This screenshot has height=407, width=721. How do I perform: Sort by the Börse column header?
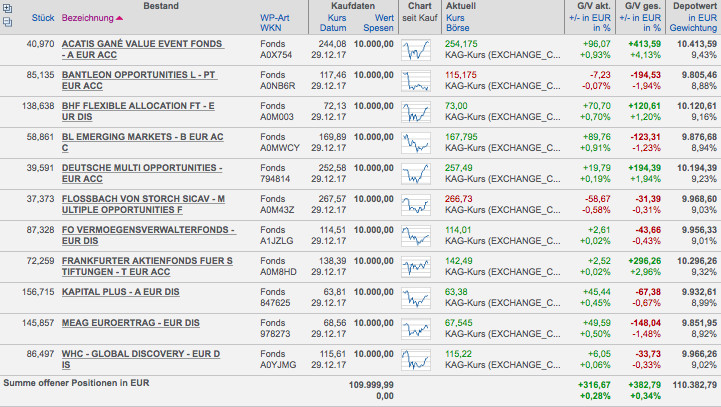pyautogui.click(x=458, y=28)
